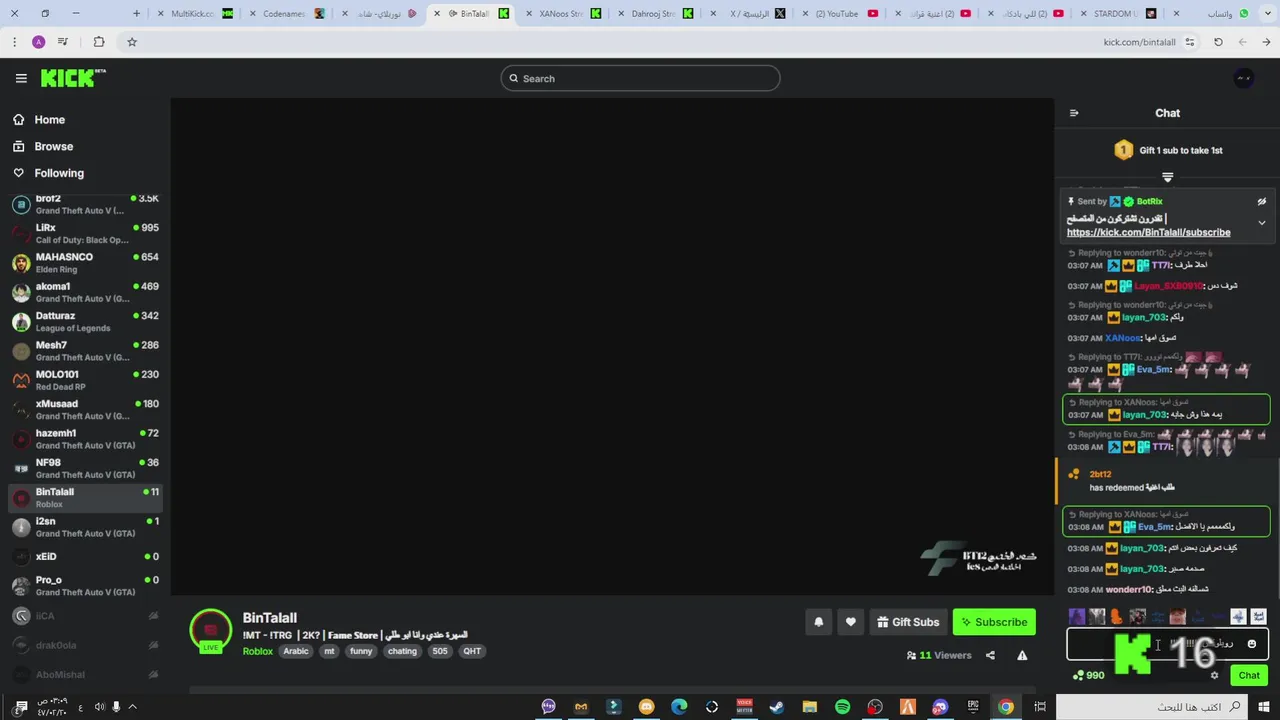Open Mesh7 channel in sidebar
Viewport: 1280px width, 720px height.
pos(85,351)
